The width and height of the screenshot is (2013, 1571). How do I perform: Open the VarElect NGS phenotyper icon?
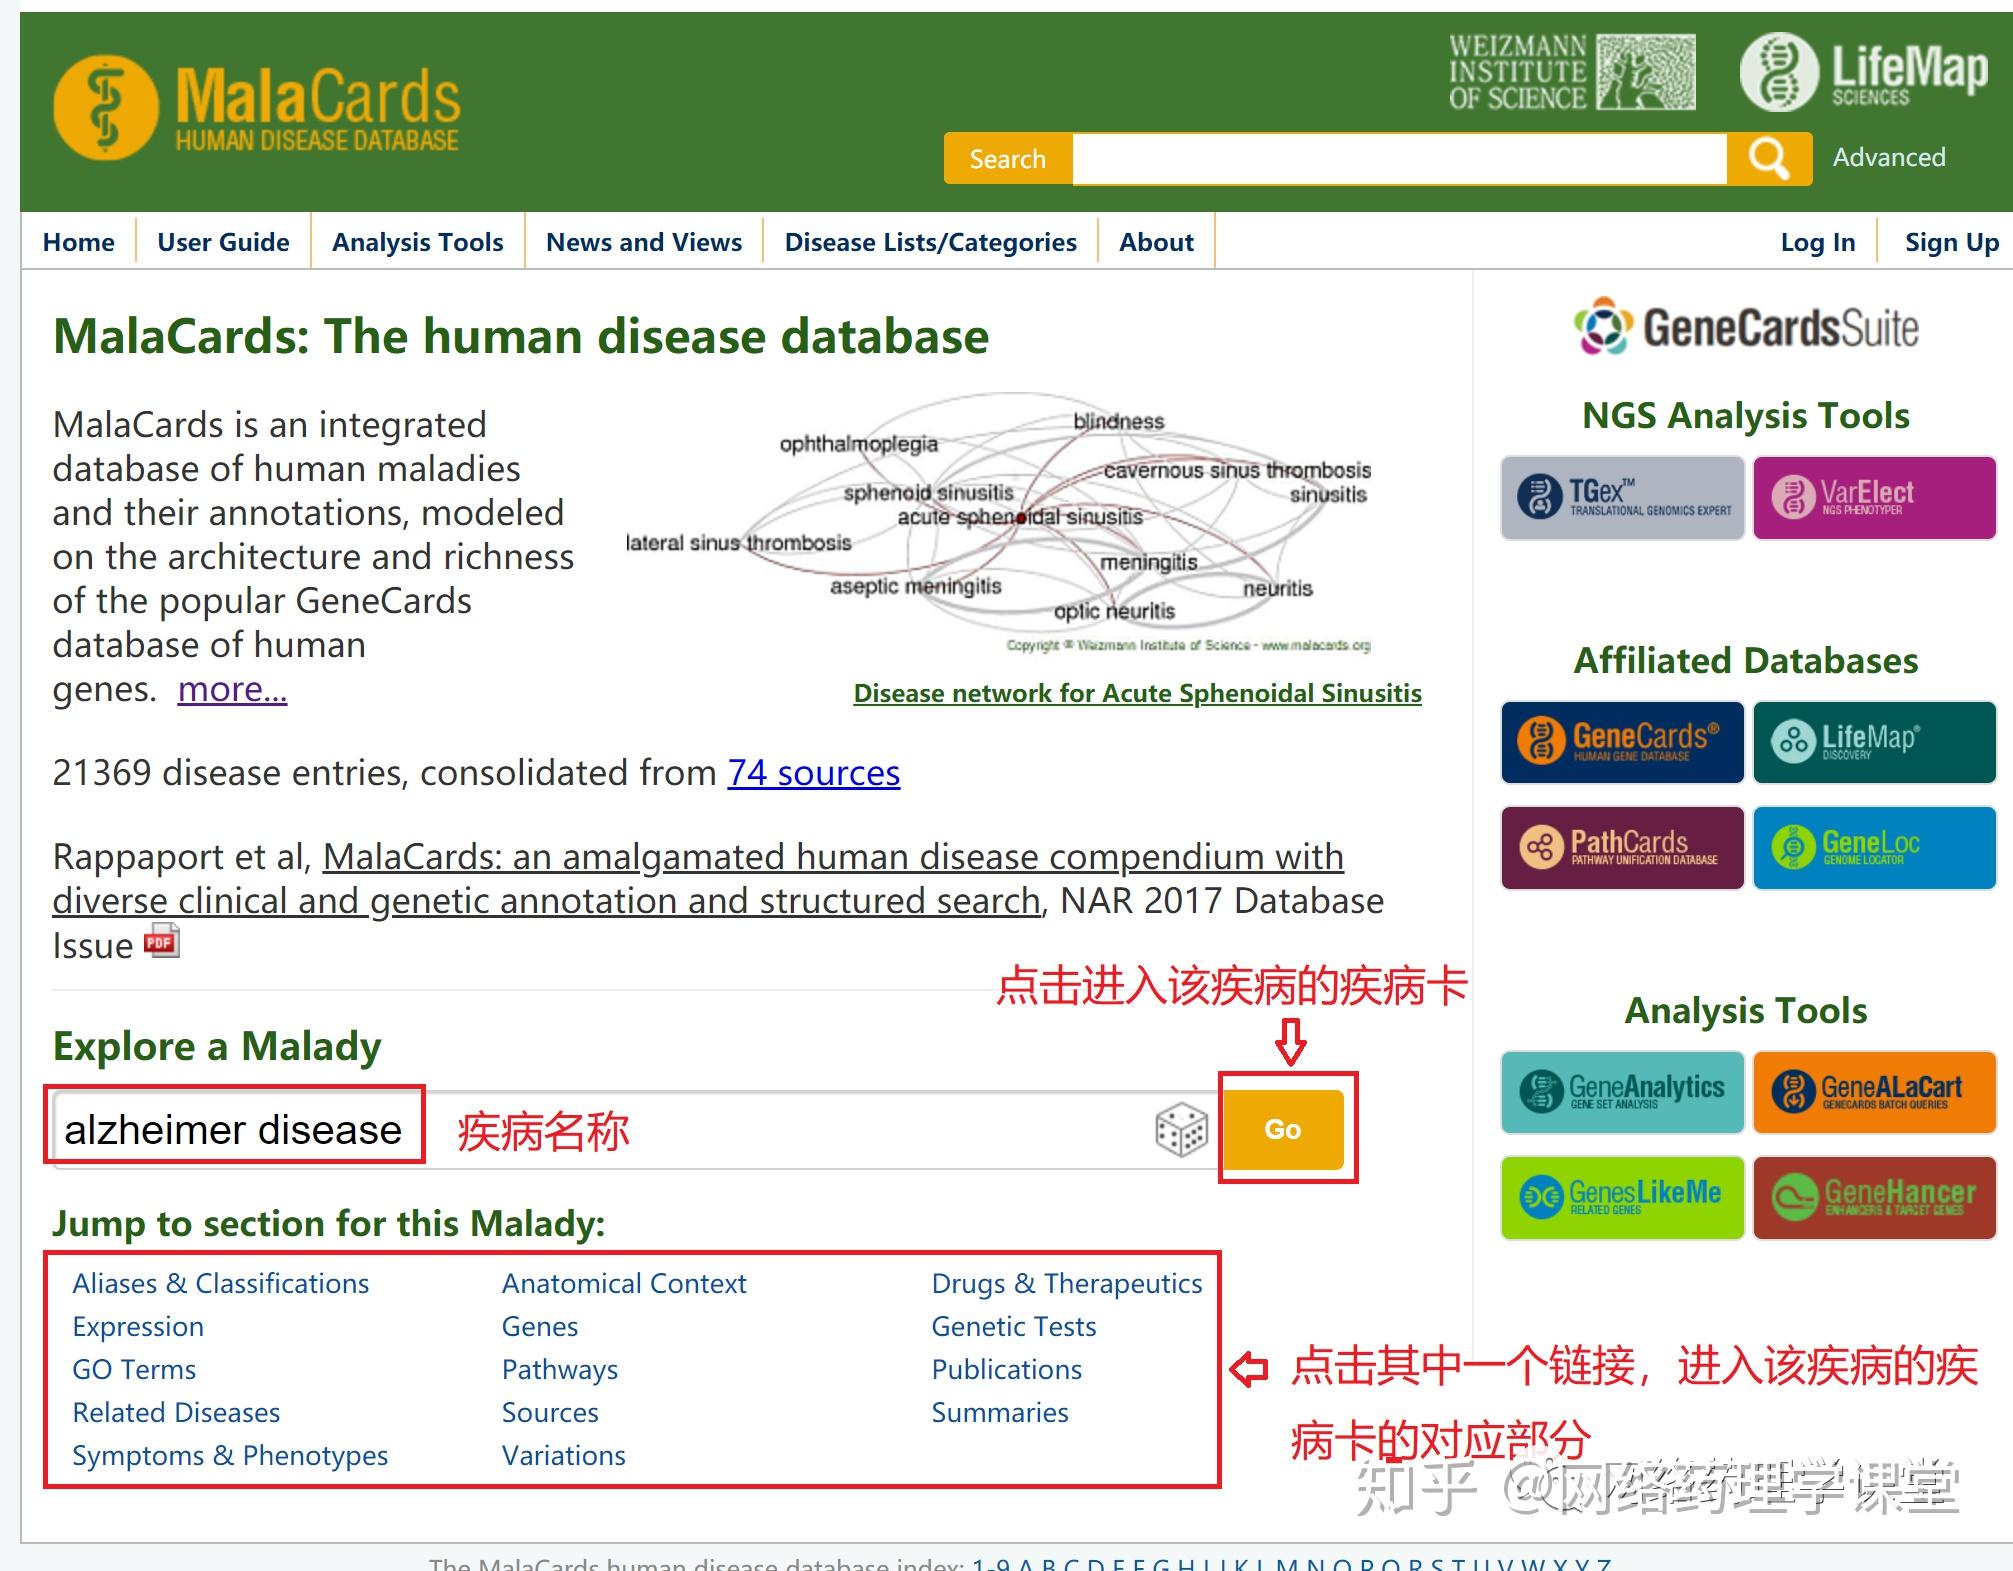coord(1874,497)
